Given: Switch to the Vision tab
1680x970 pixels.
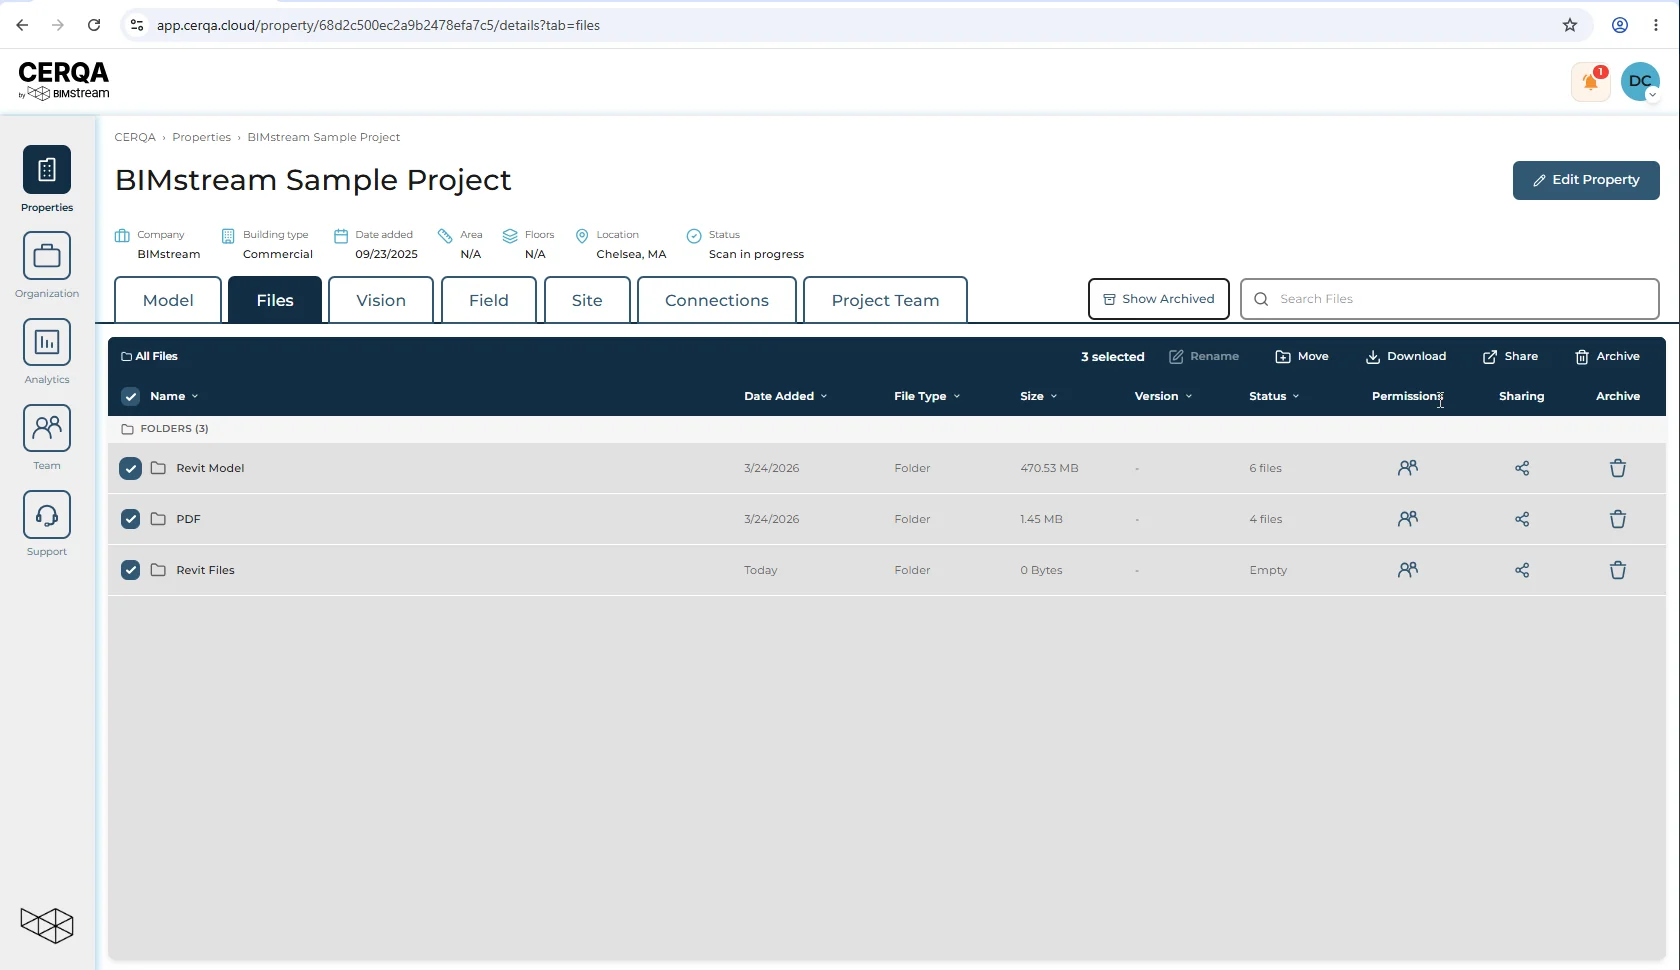Looking at the screenshot, I should coord(381,300).
